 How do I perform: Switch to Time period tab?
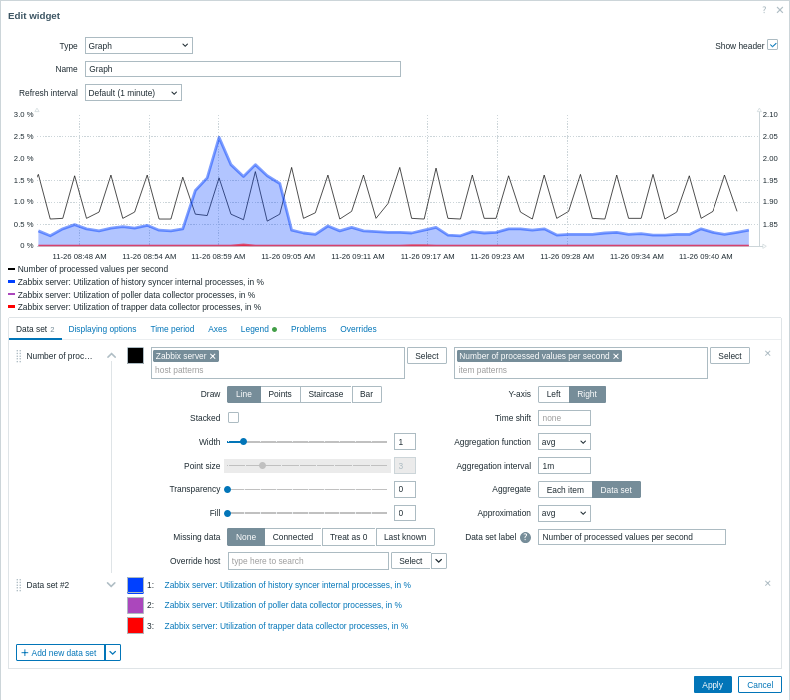[172, 329]
